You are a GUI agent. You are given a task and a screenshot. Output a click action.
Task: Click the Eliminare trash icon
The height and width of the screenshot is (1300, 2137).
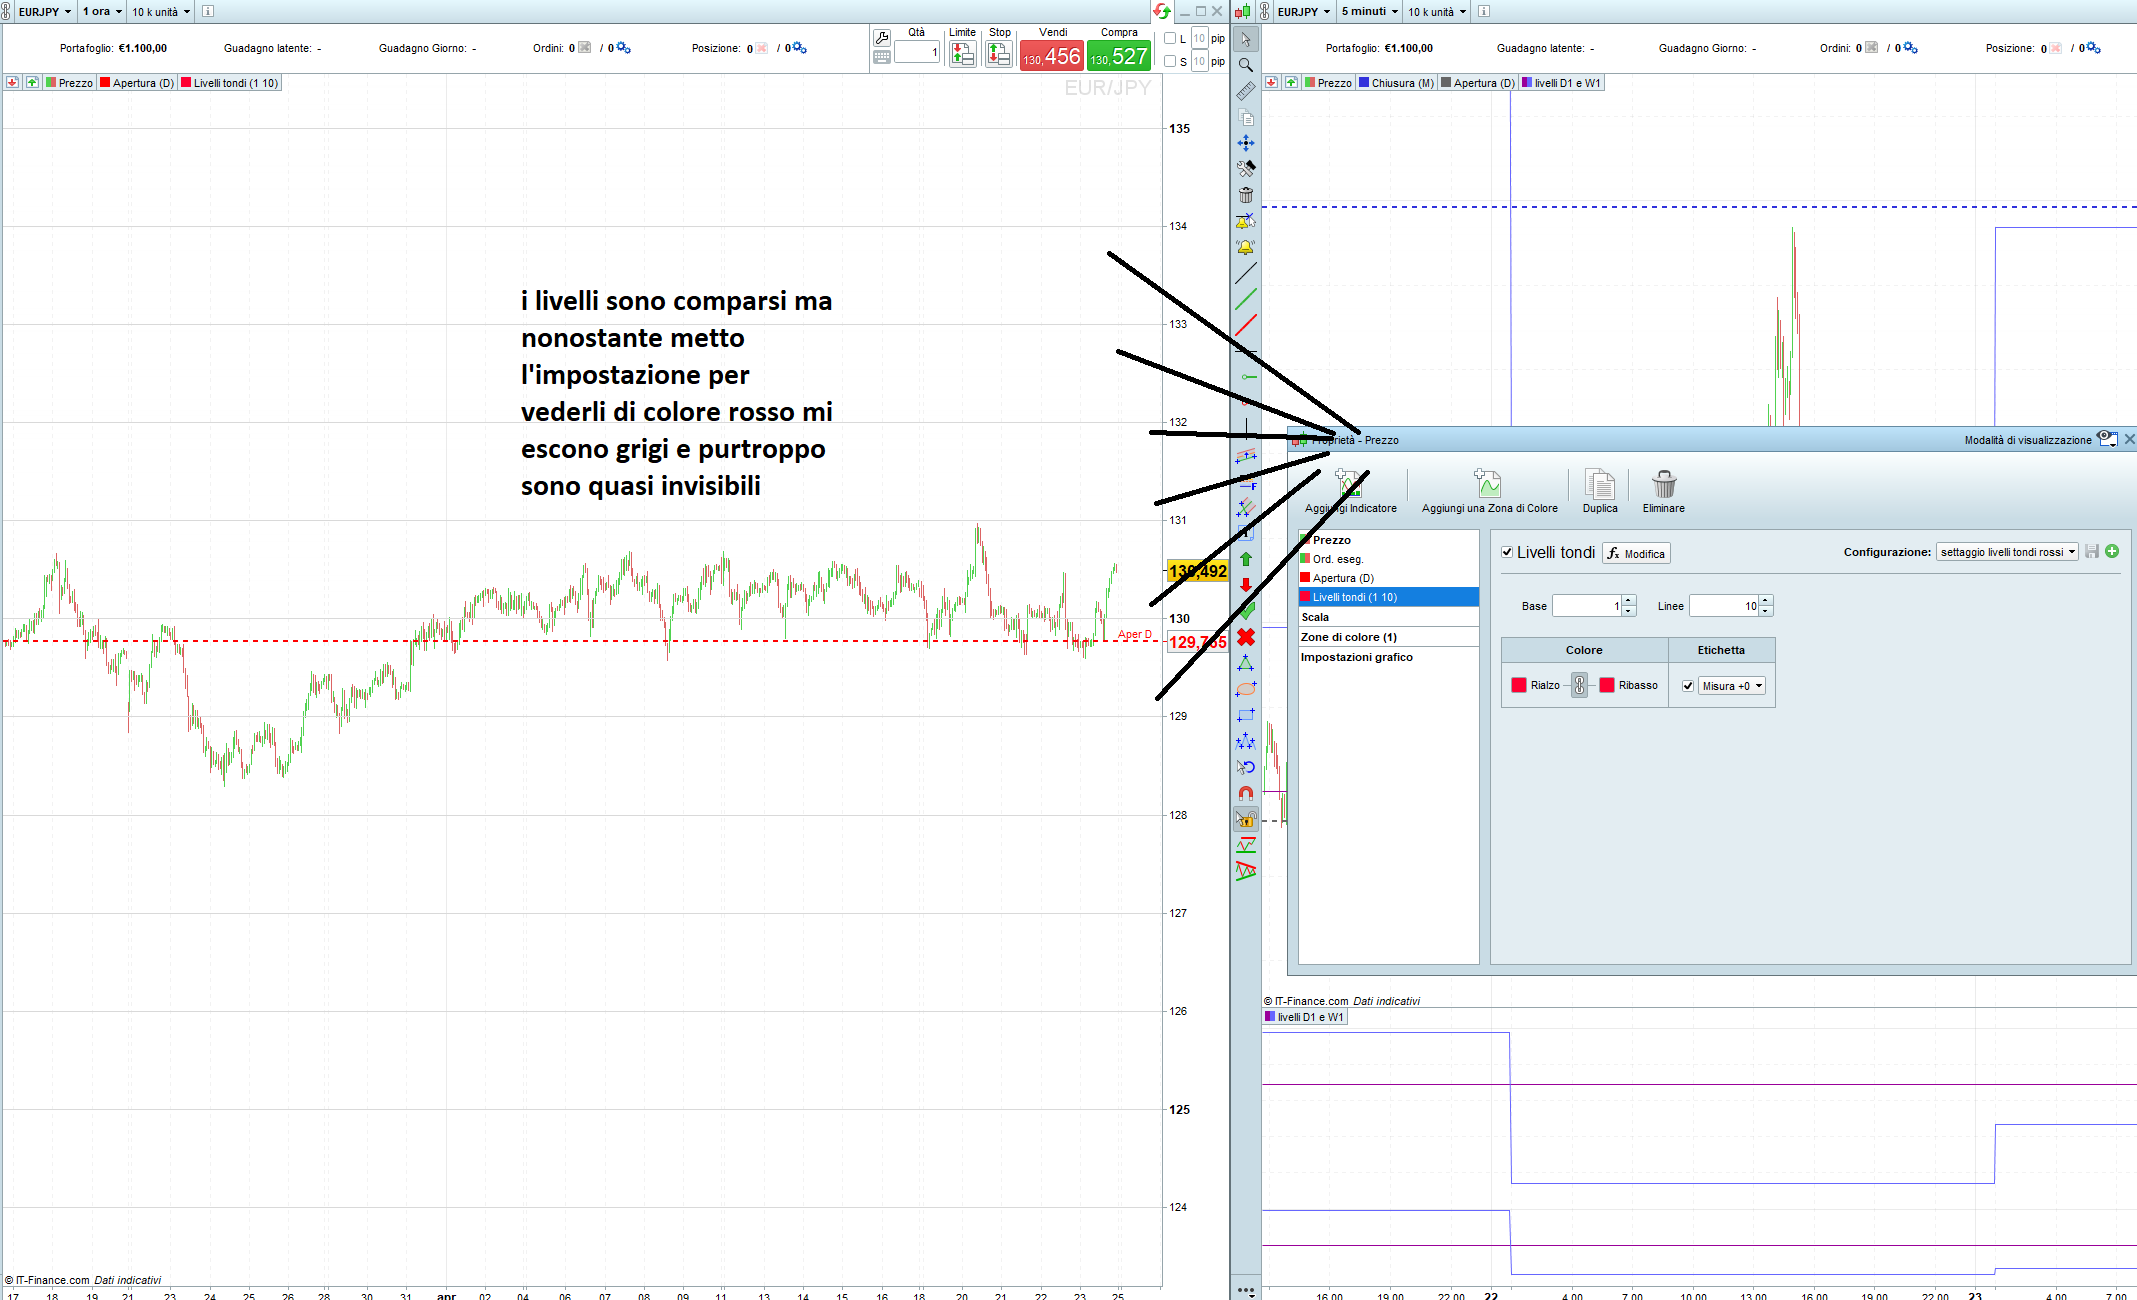[x=1663, y=486]
